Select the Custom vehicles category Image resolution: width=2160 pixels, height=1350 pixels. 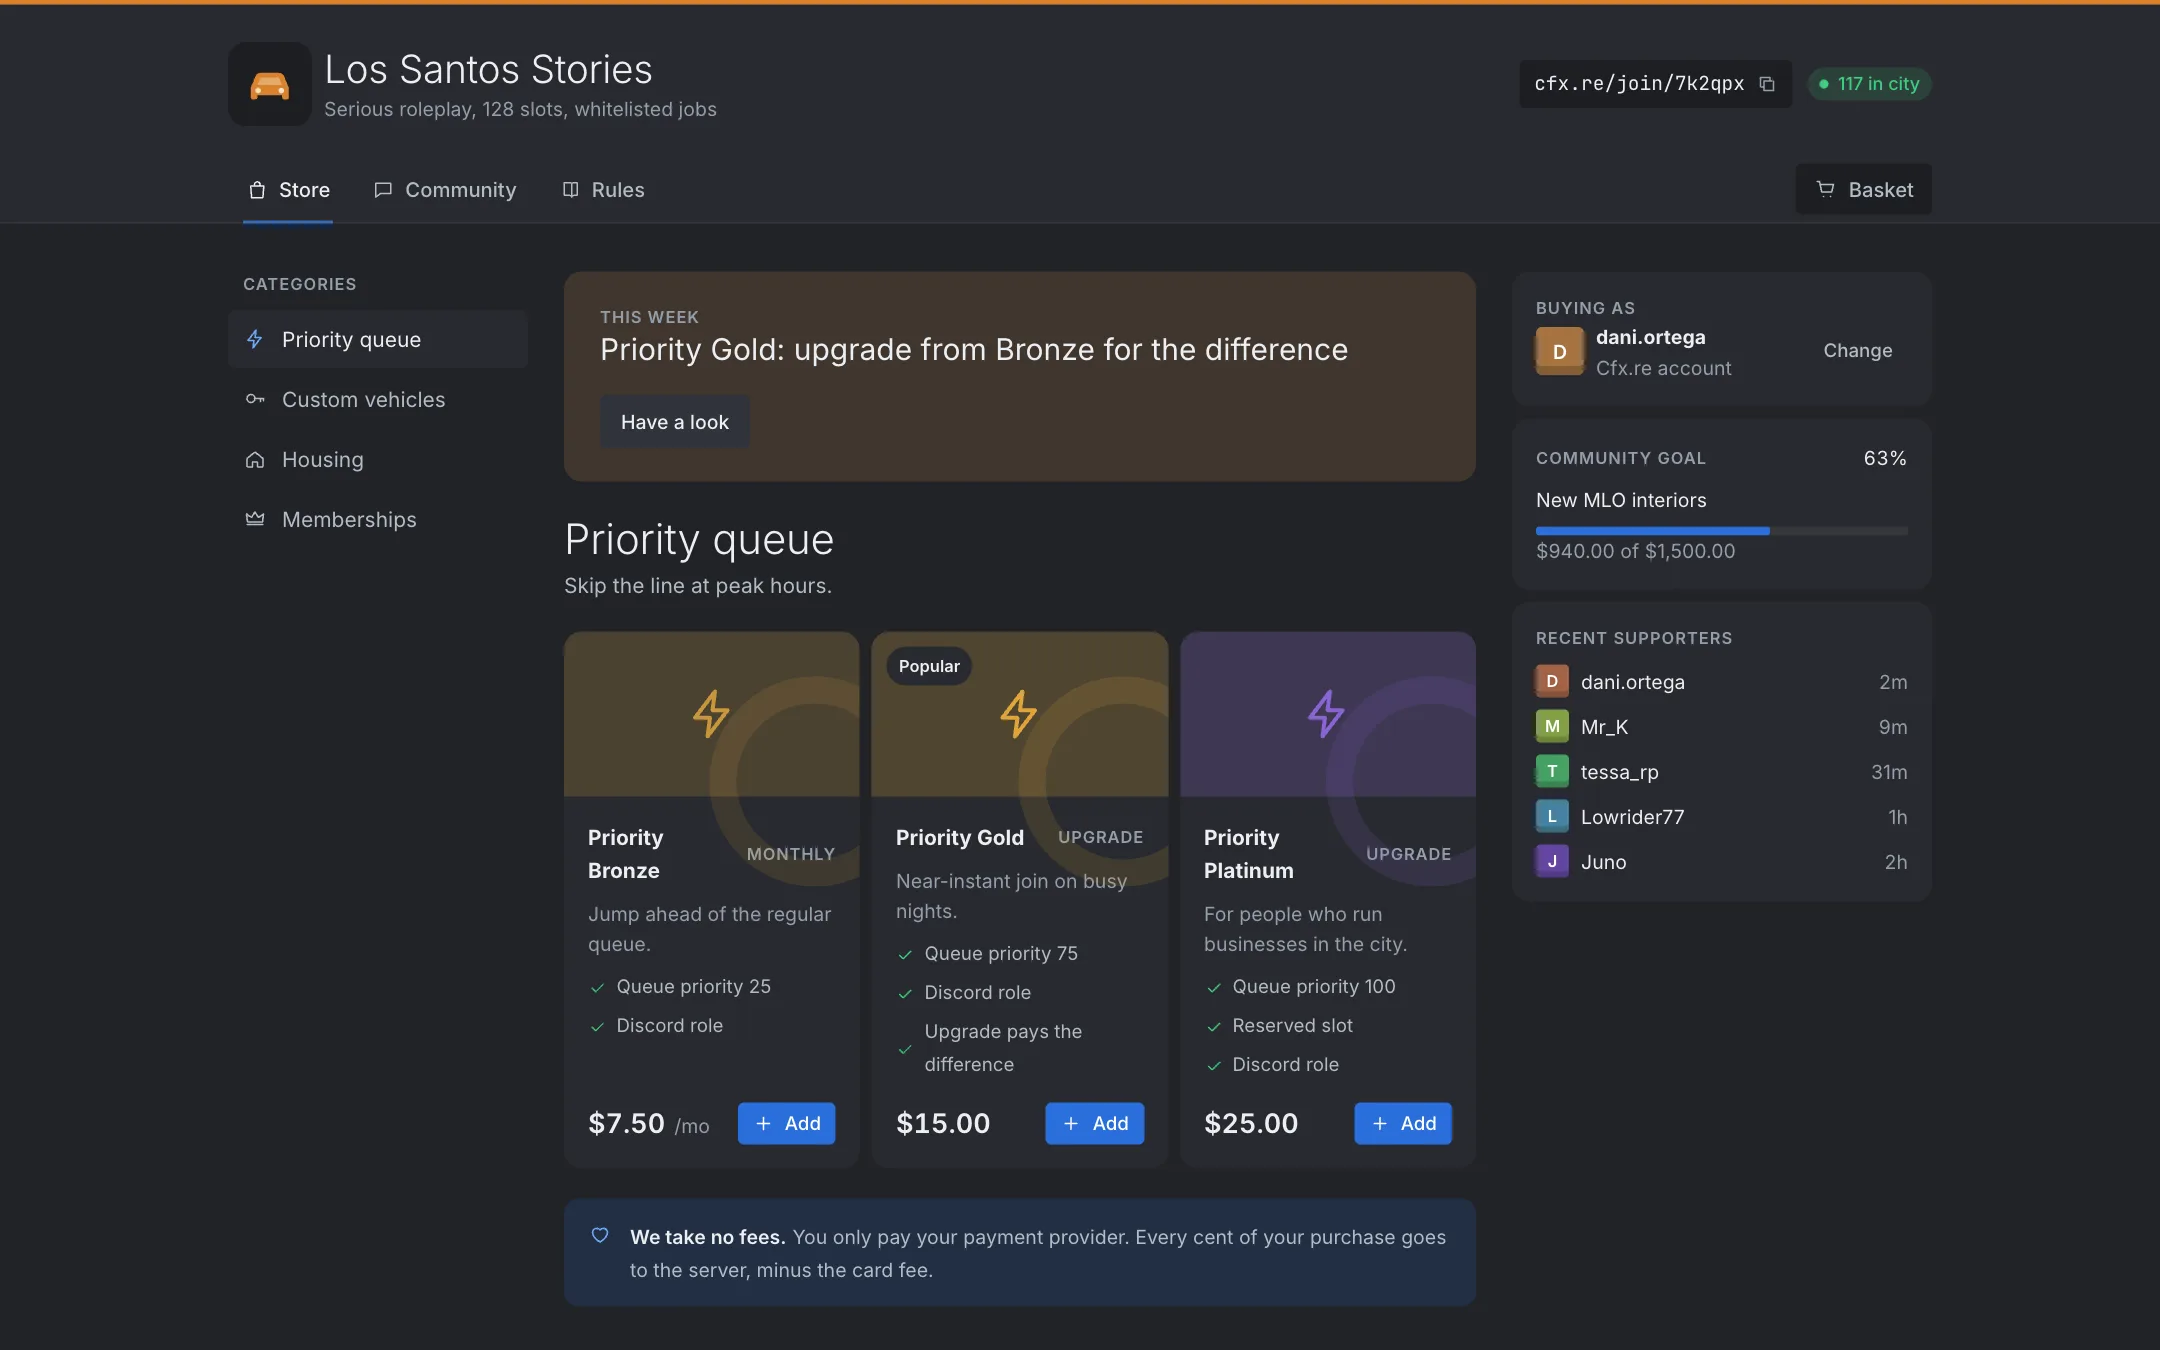coord(378,399)
